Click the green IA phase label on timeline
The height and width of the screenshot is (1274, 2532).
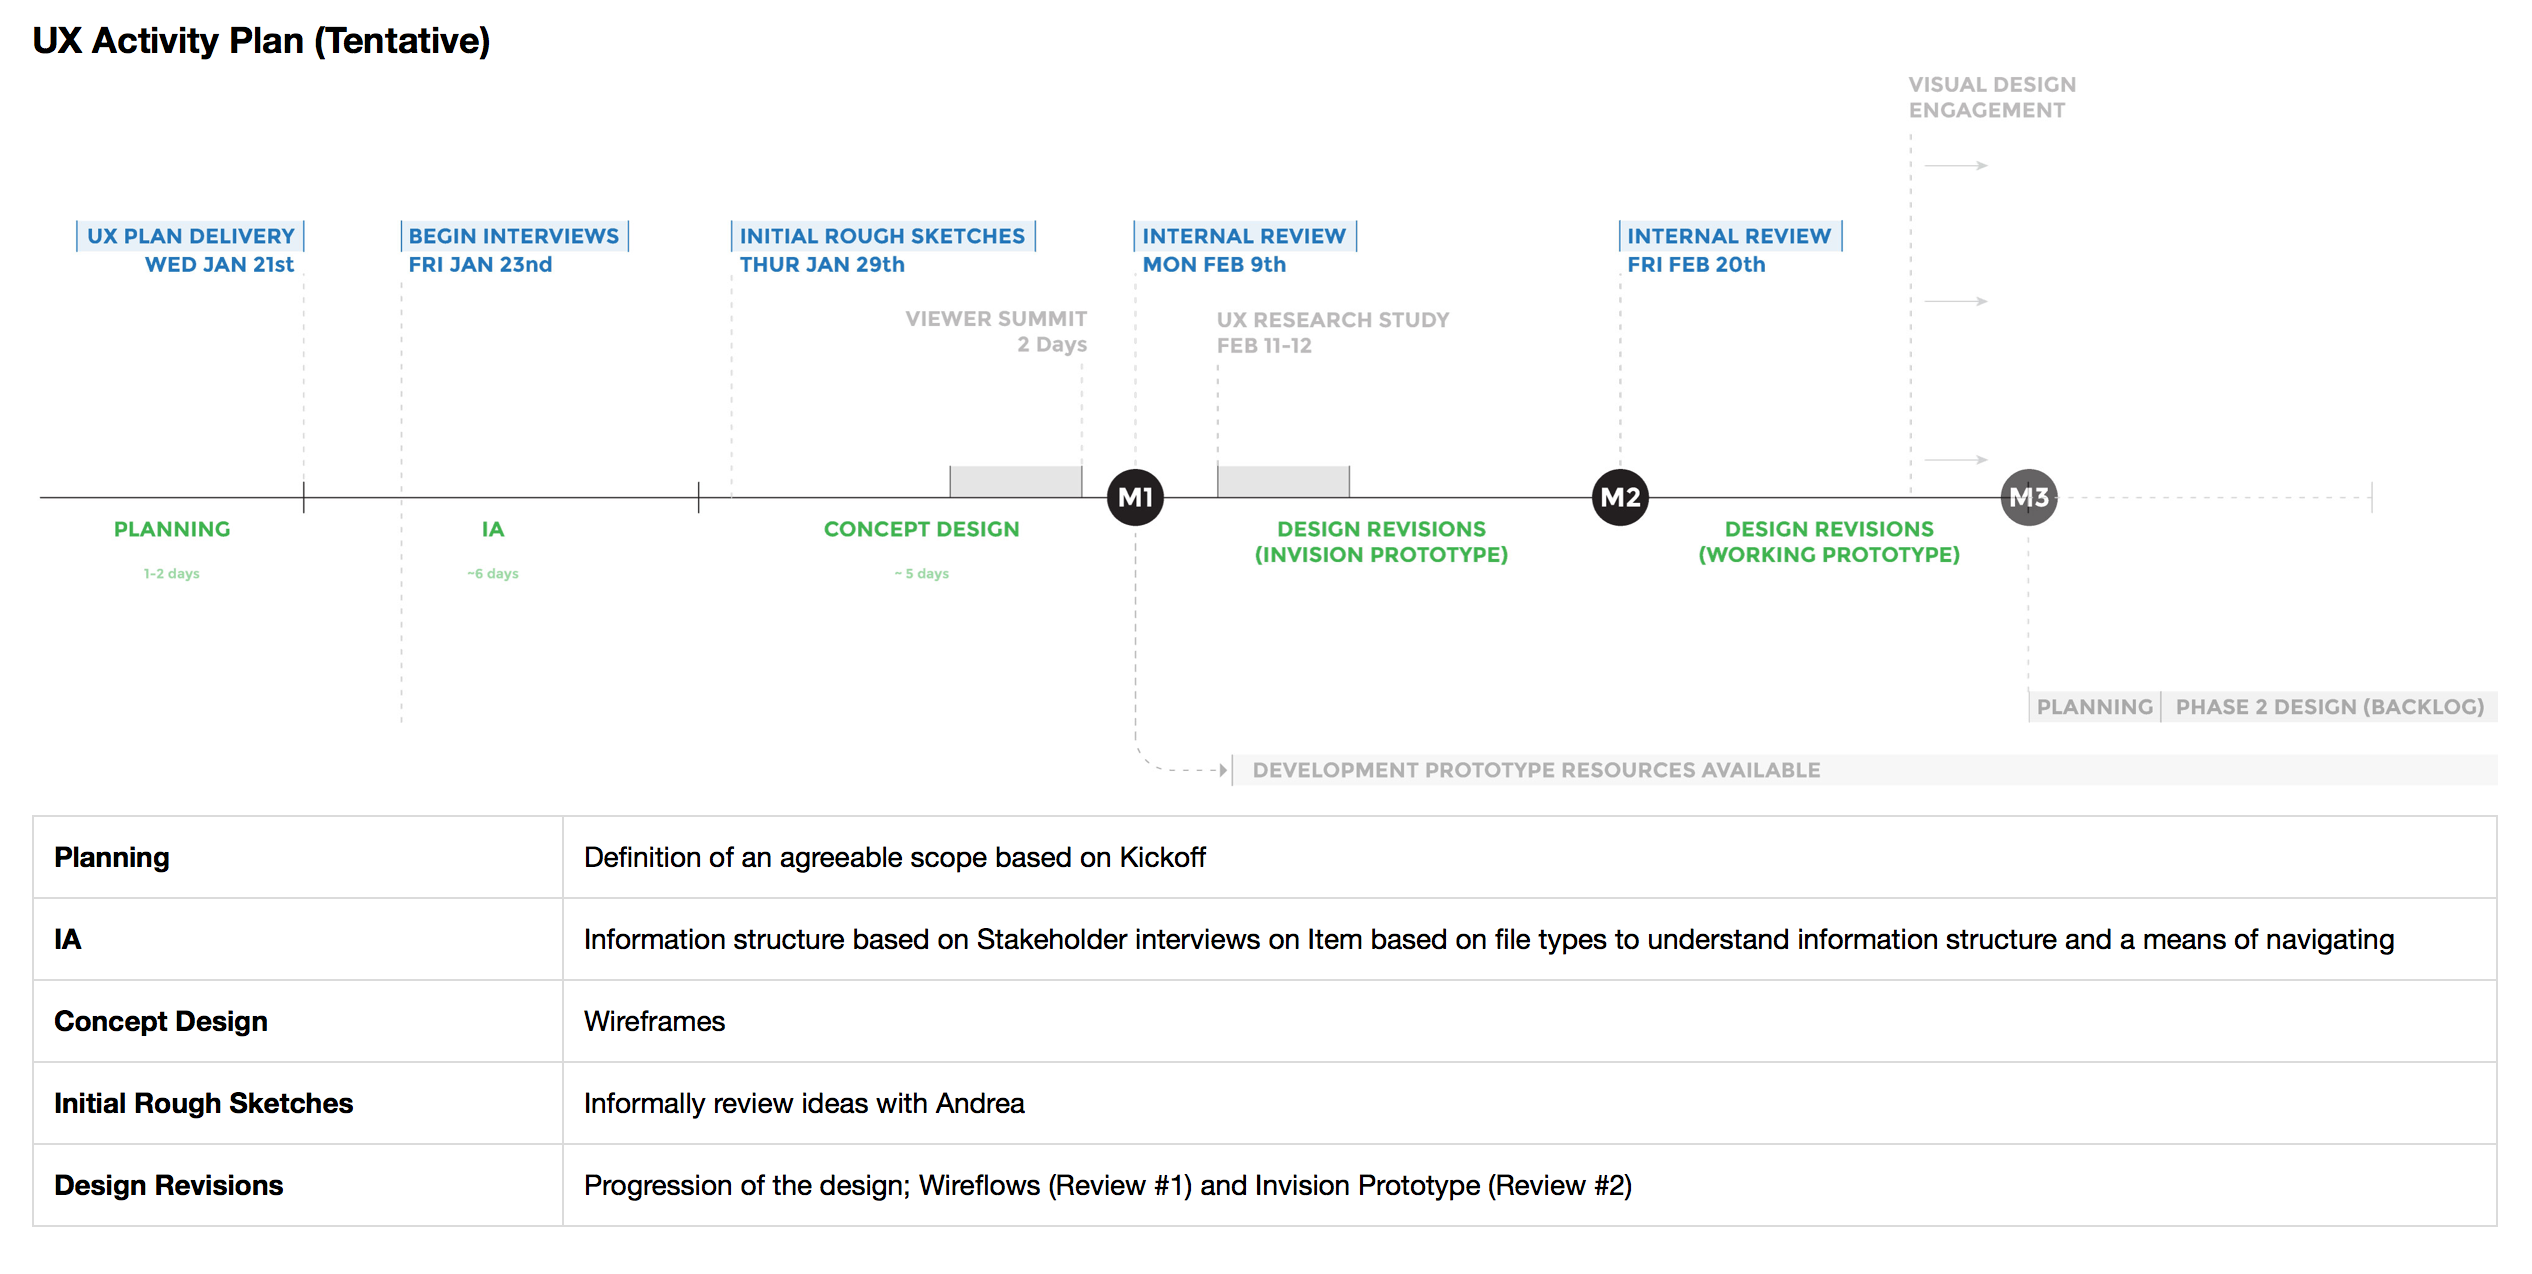[492, 529]
